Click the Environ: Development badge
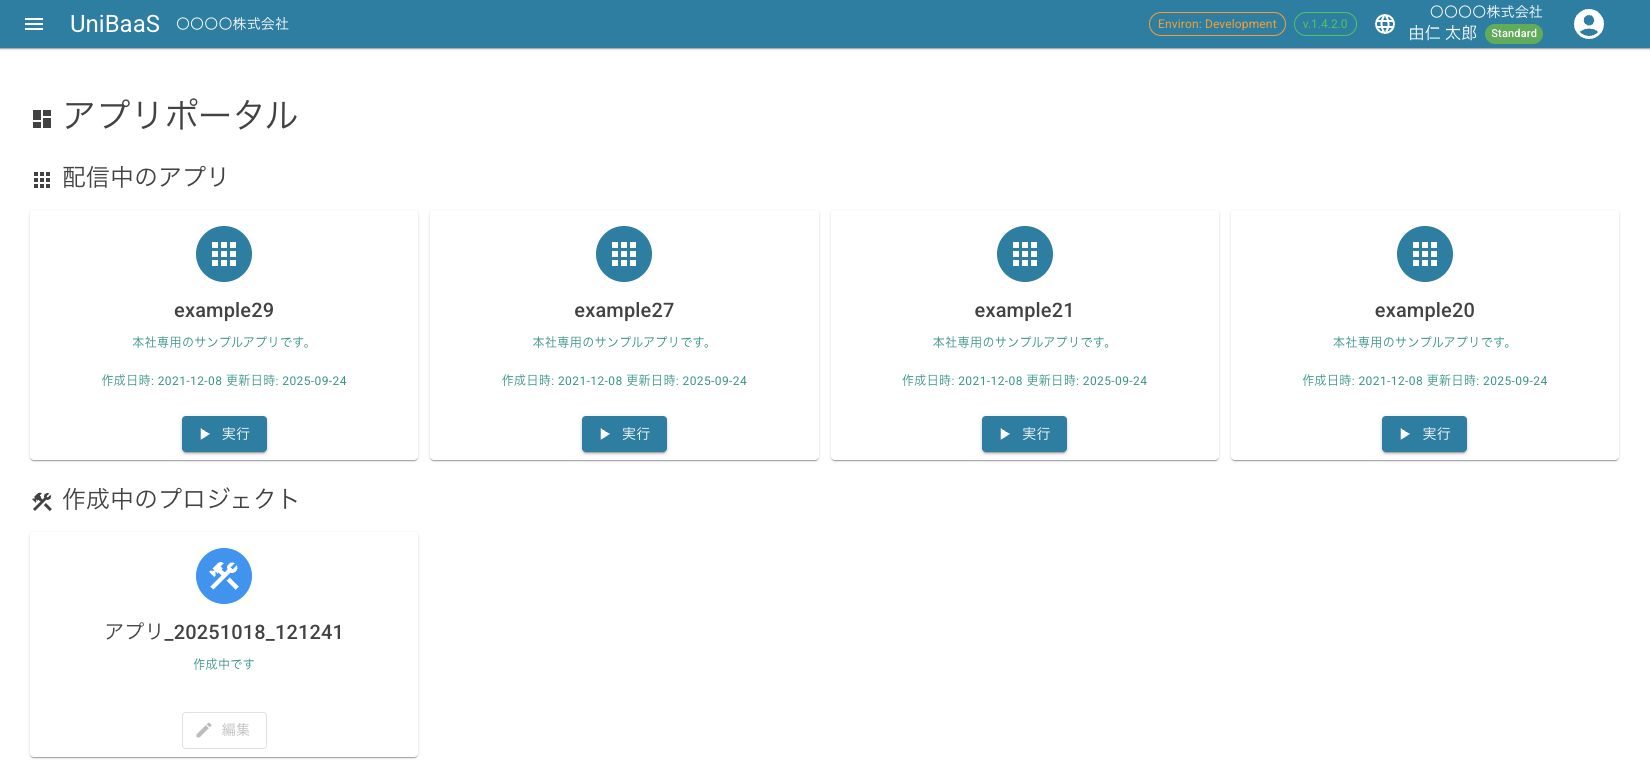The width and height of the screenshot is (1650, 784). pos(1217,24)
